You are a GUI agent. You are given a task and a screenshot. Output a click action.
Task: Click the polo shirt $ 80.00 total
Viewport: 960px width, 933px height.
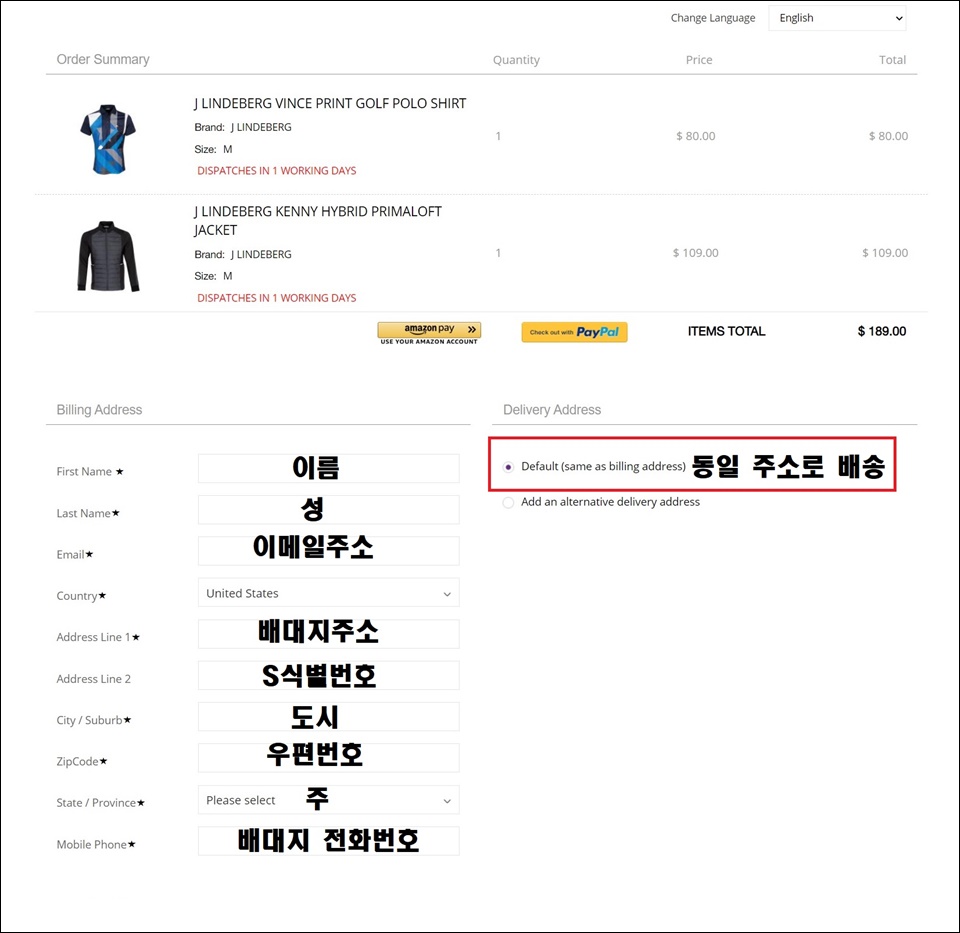(x=888, y=136)
